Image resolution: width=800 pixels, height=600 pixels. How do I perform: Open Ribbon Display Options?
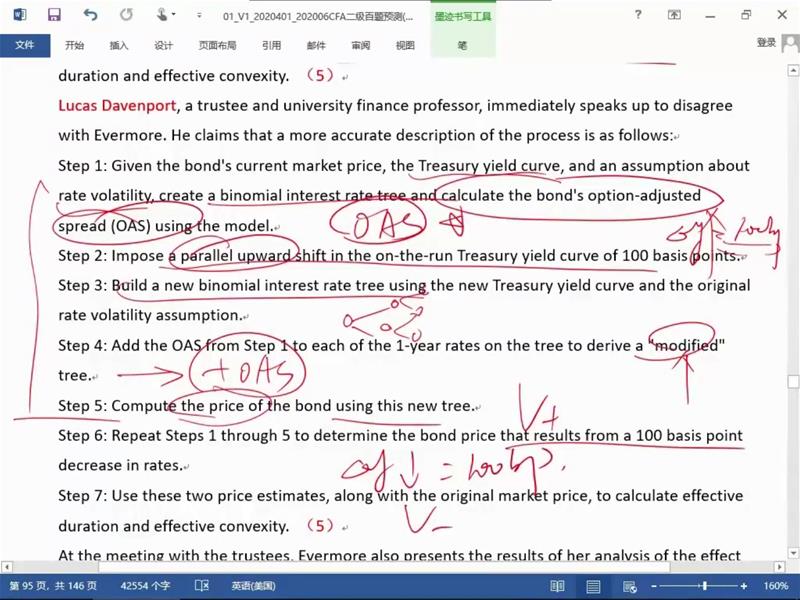[674, 15]
